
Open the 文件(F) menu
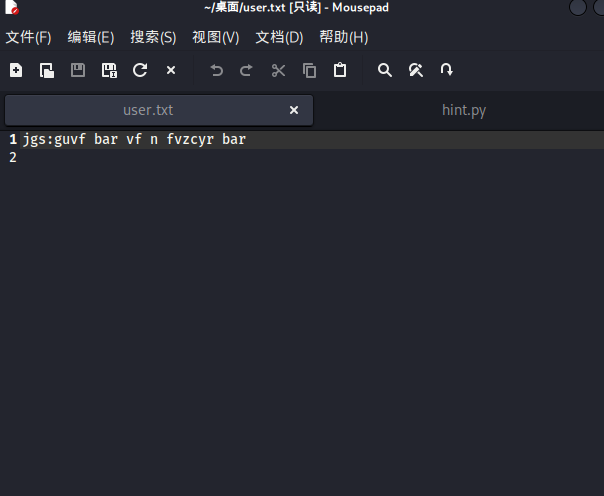(x=28, y=37)
